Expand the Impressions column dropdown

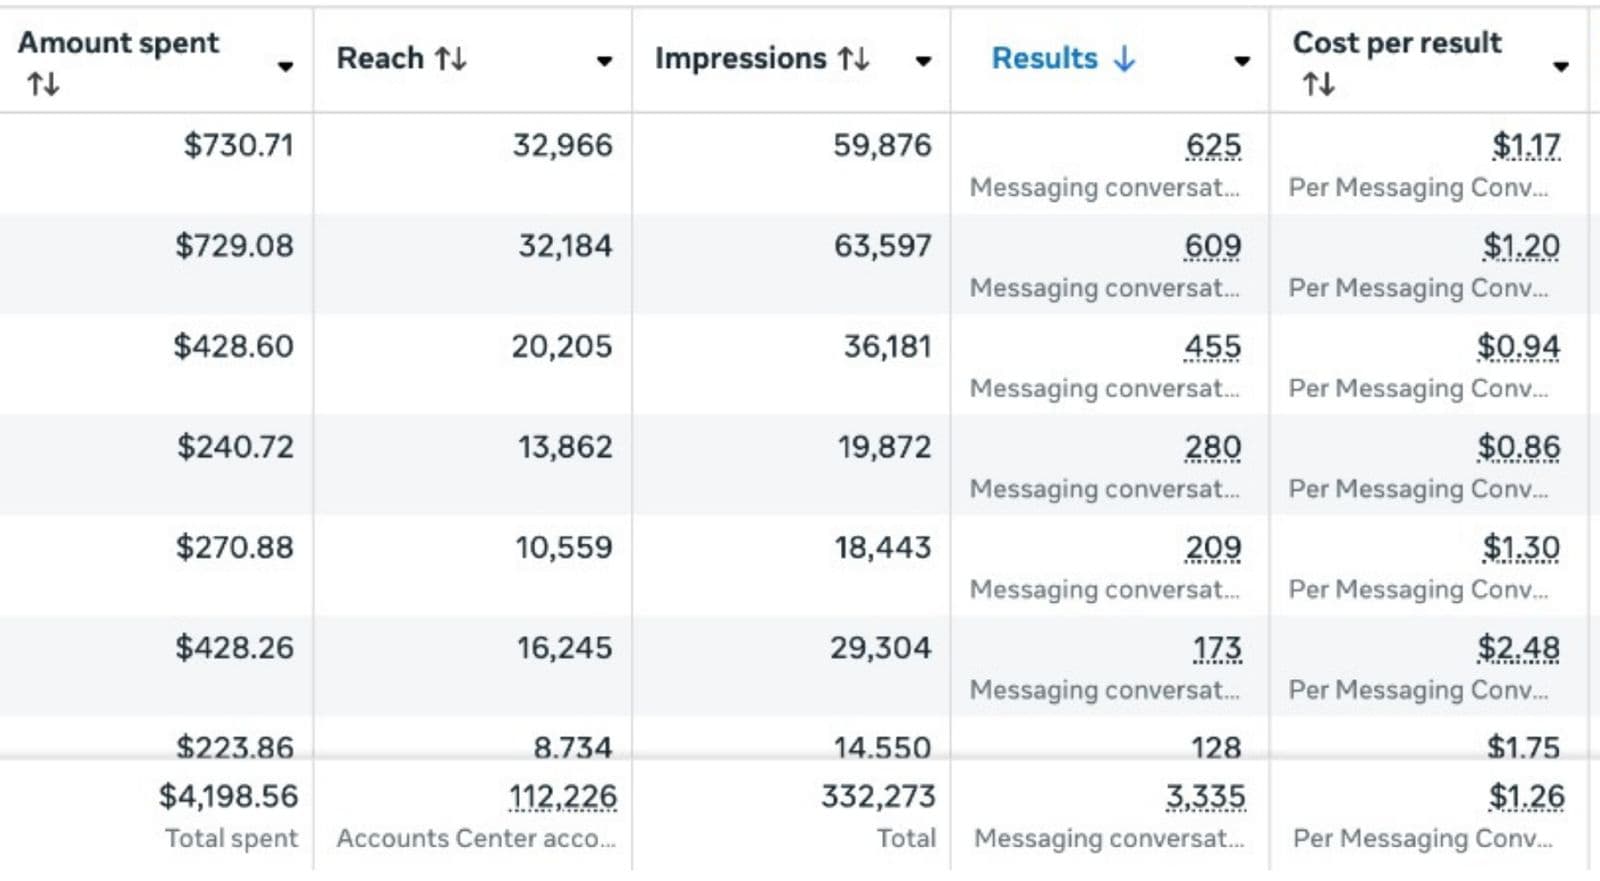(923, 61)
